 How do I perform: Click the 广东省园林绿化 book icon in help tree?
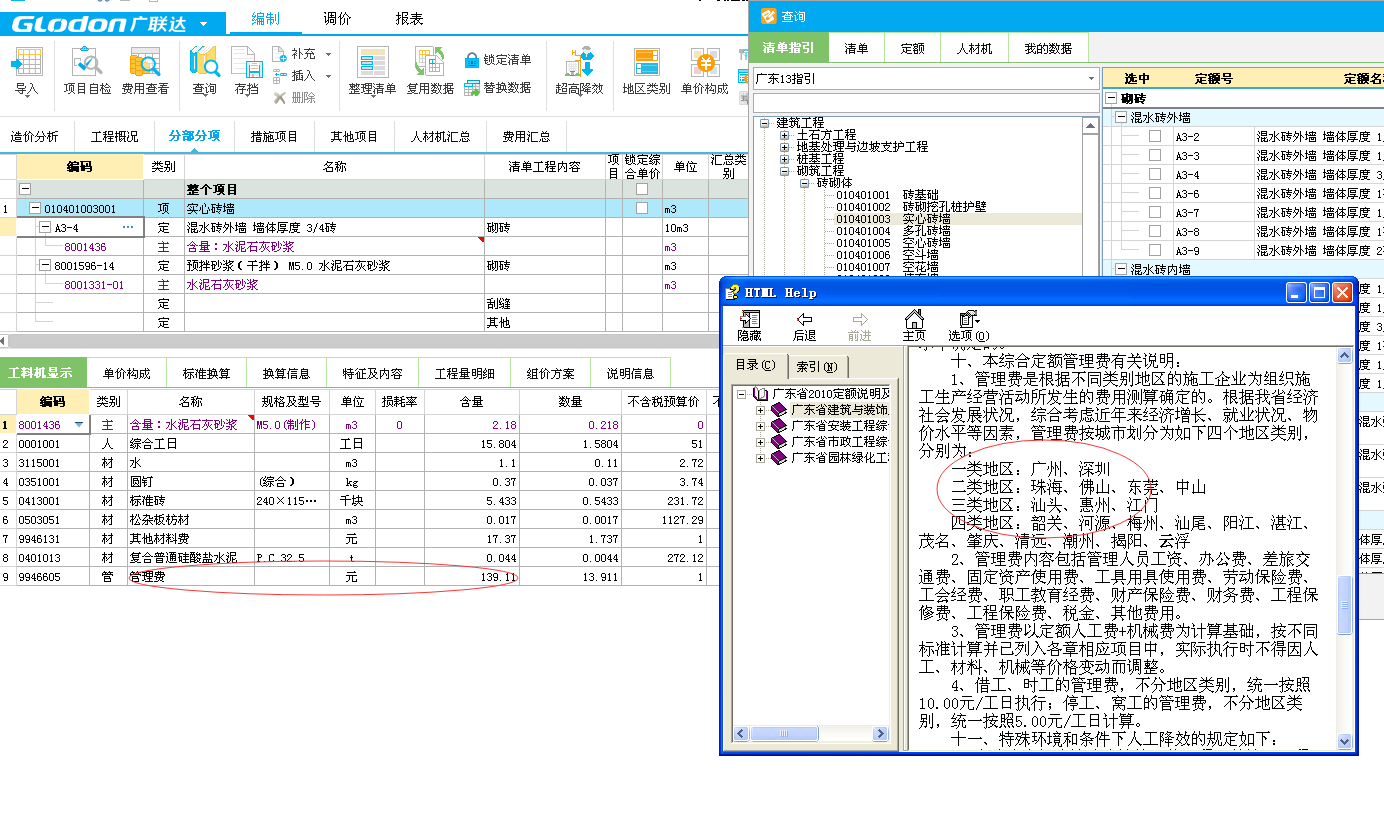[x=780, y=457]
